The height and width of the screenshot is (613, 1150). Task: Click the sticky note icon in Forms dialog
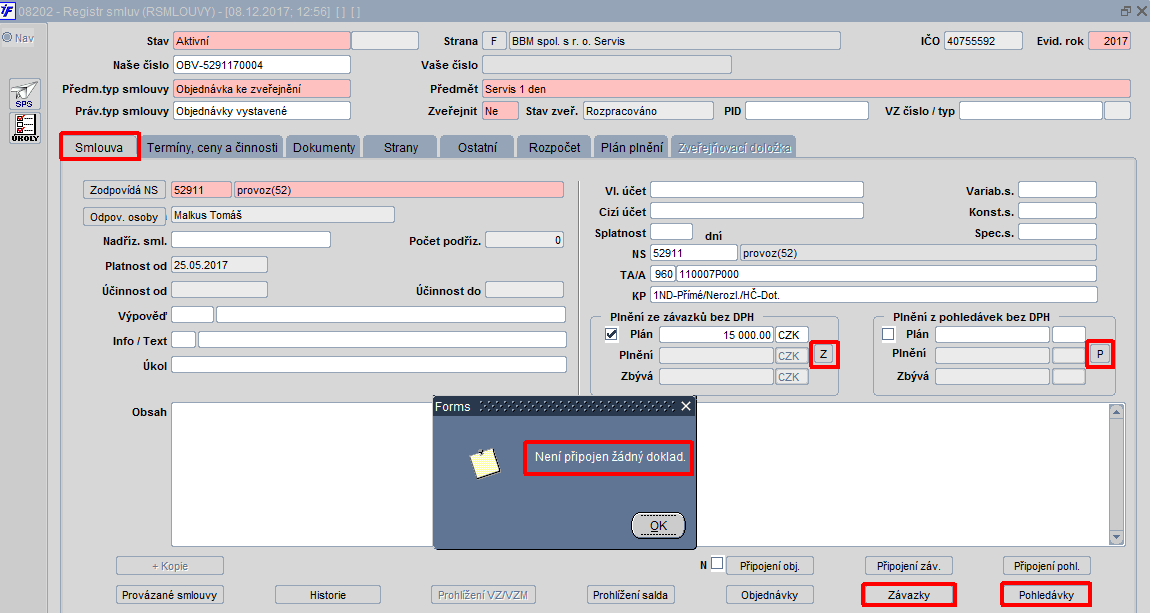coord(485,463)
